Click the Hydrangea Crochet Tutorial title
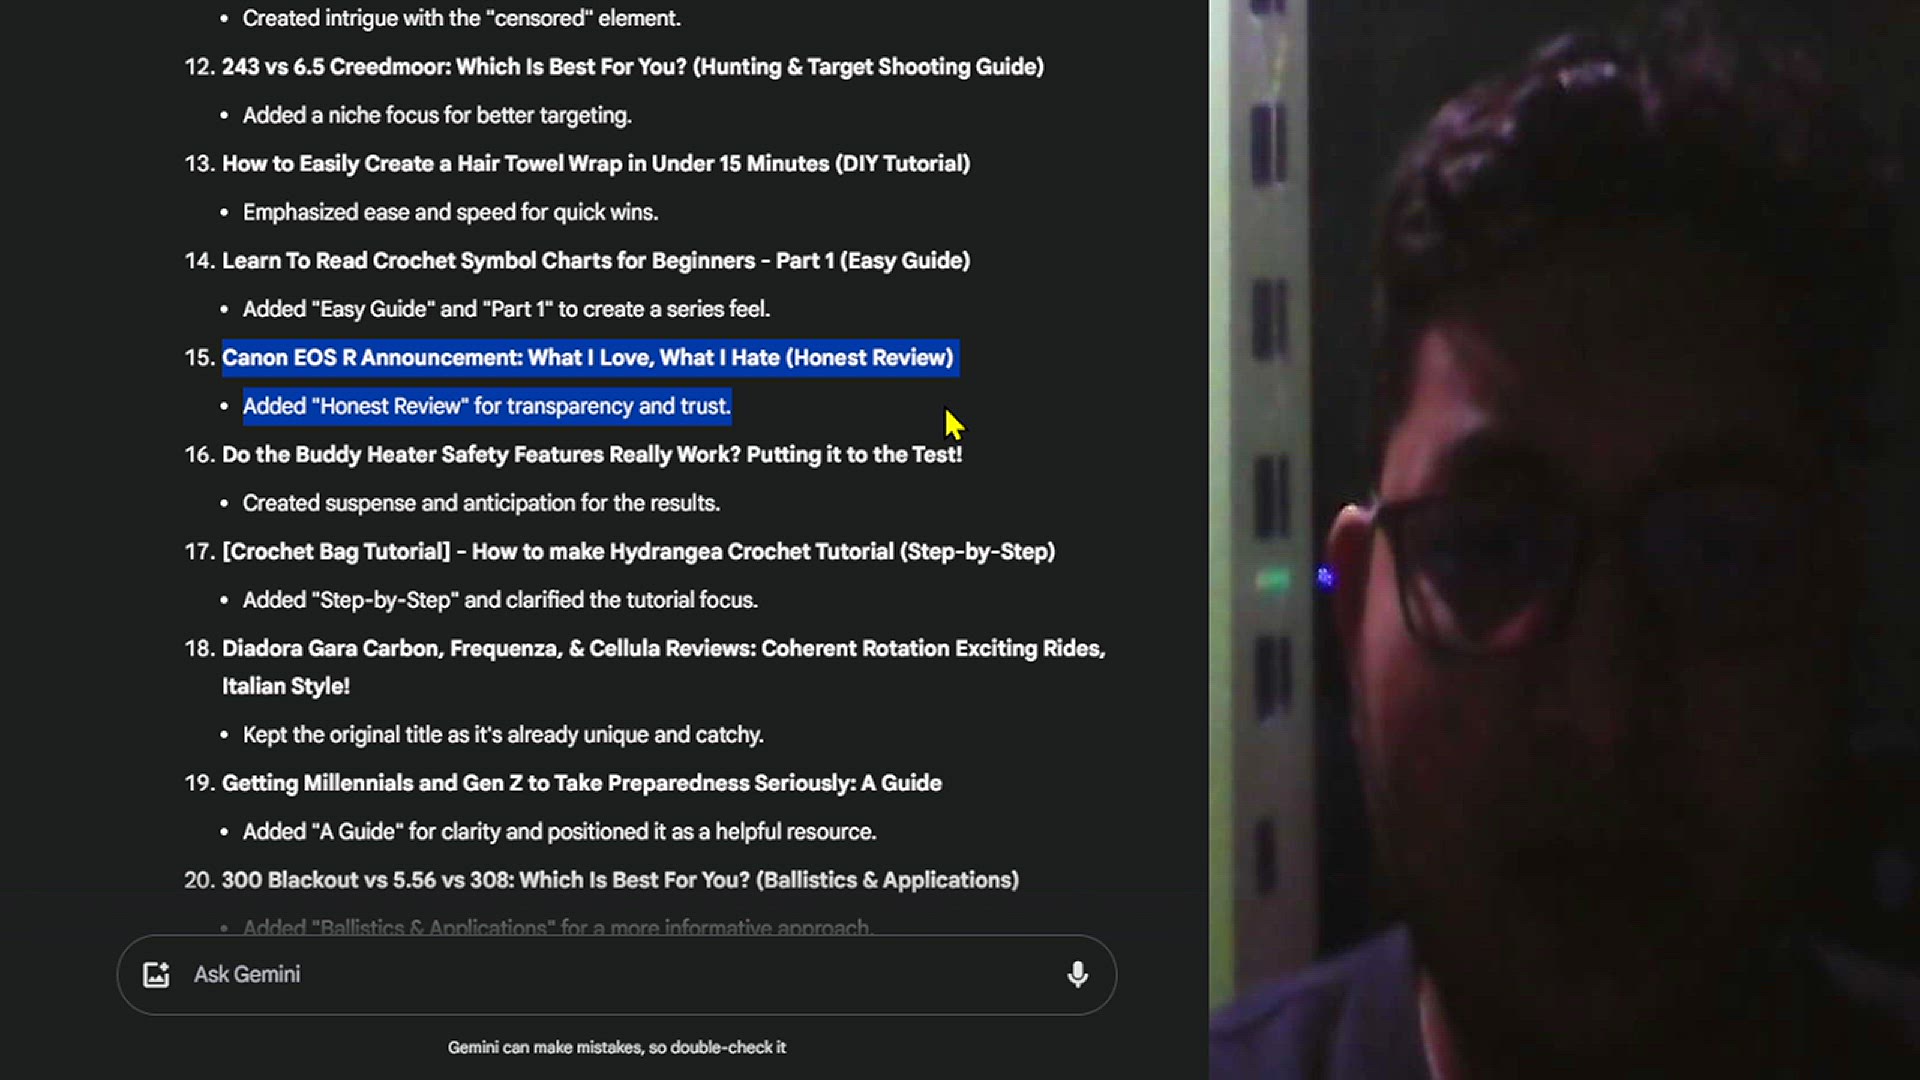This screenshot has width=1920, height=1080. coord(638,552)
